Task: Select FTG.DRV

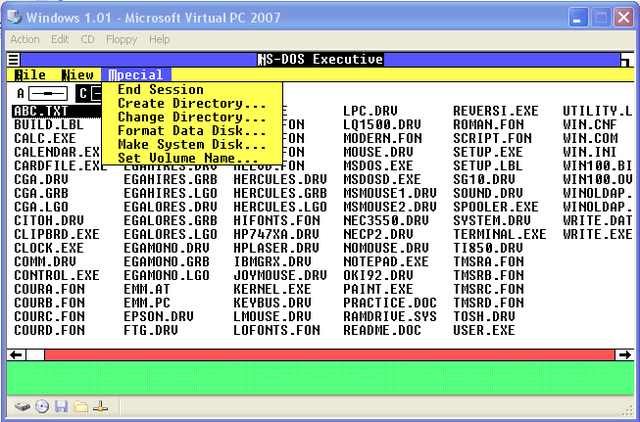Action: tap(151, 330)
